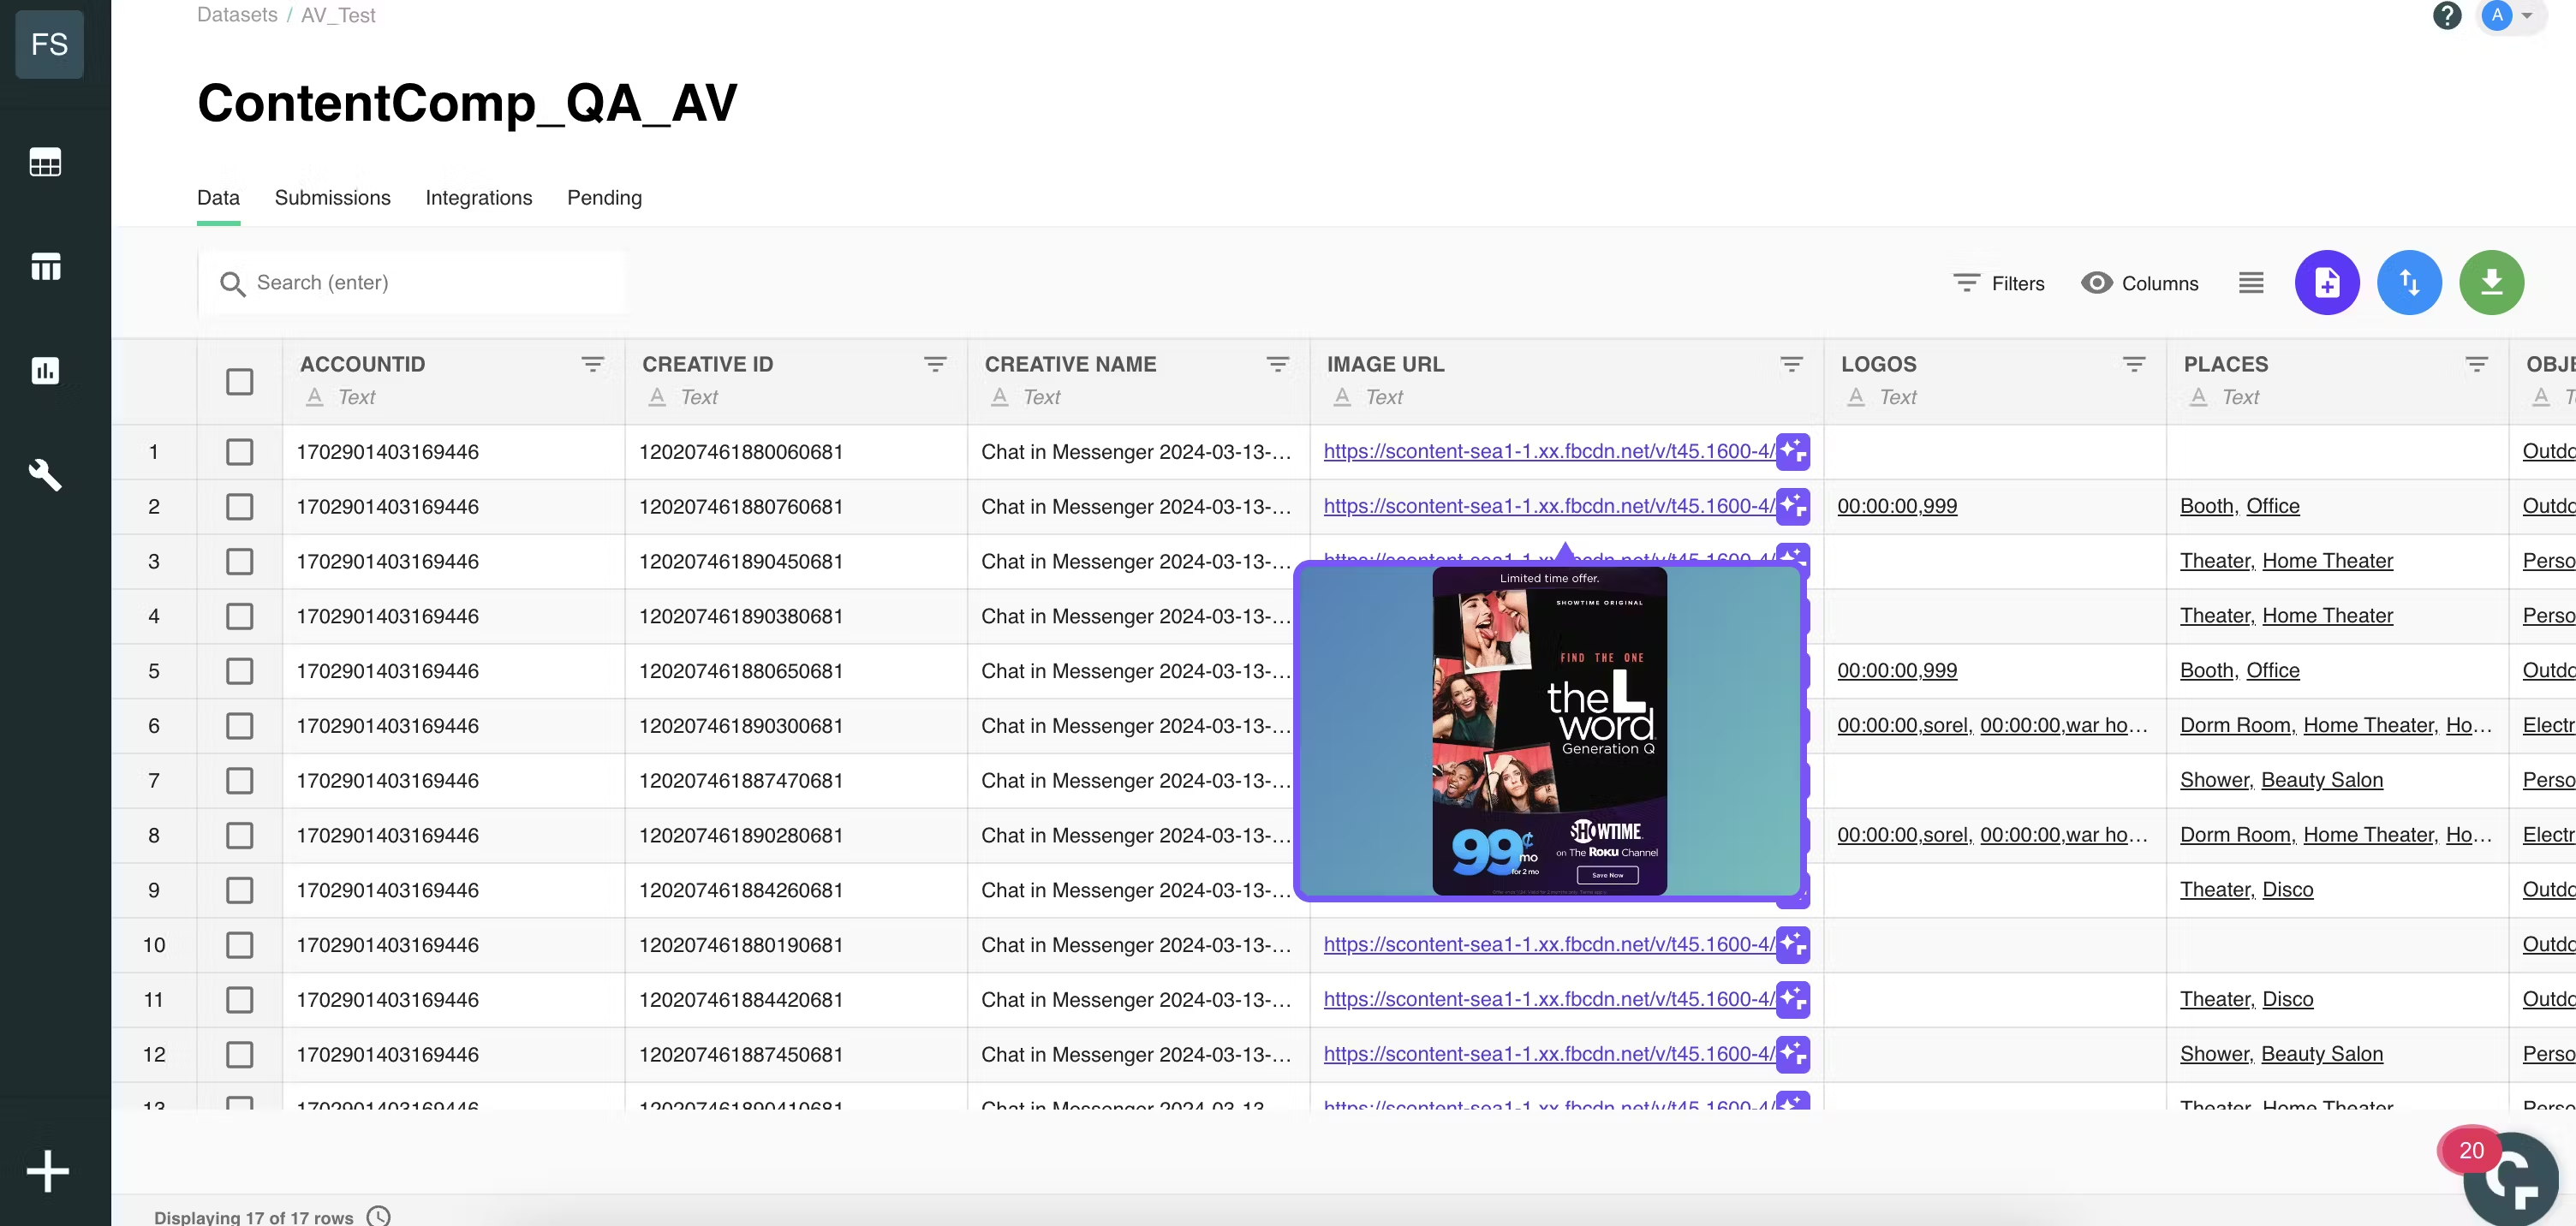Click the clock icon beside row count
The width and height of the screenshot is (2576, 1226).
click(378, 1216)
